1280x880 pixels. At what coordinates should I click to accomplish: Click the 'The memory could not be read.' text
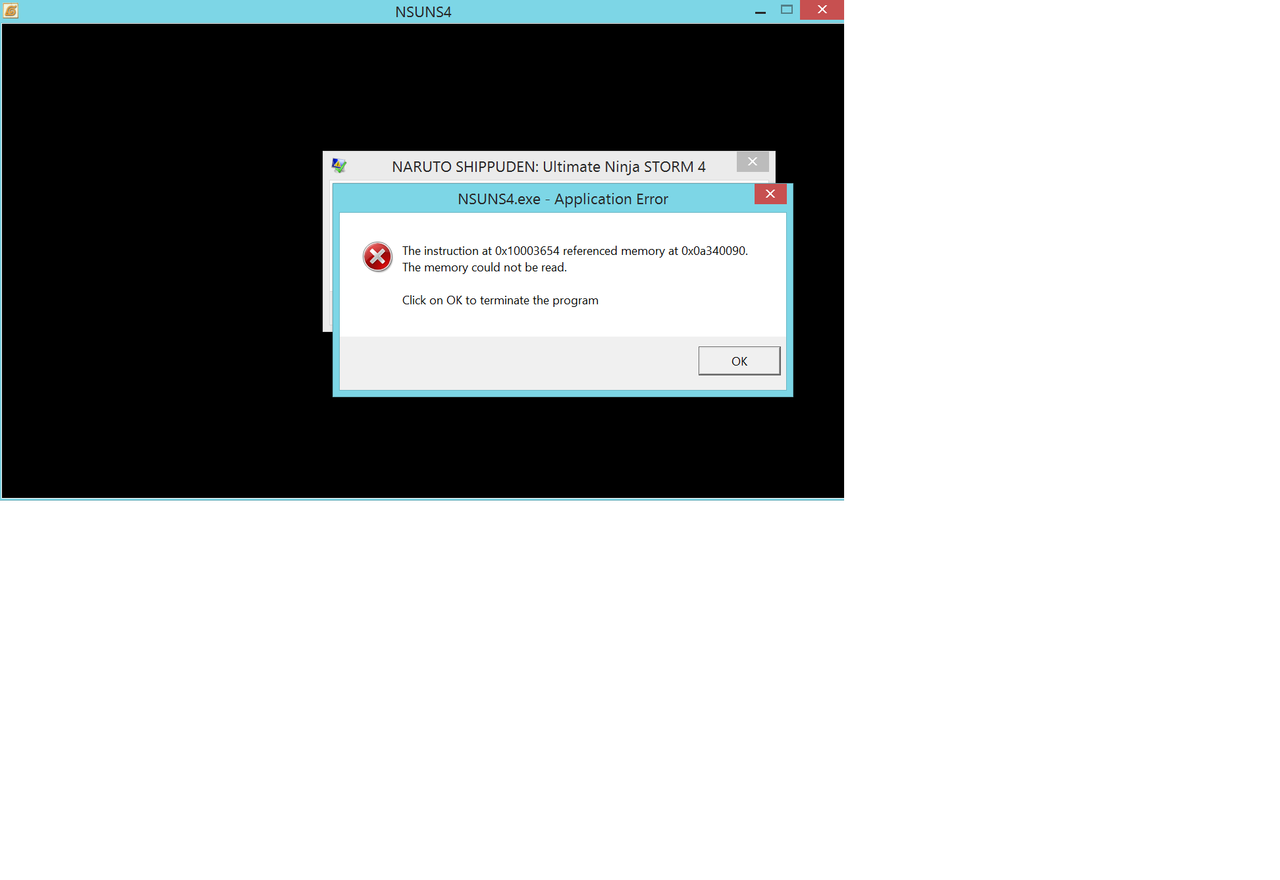point(484,267)
